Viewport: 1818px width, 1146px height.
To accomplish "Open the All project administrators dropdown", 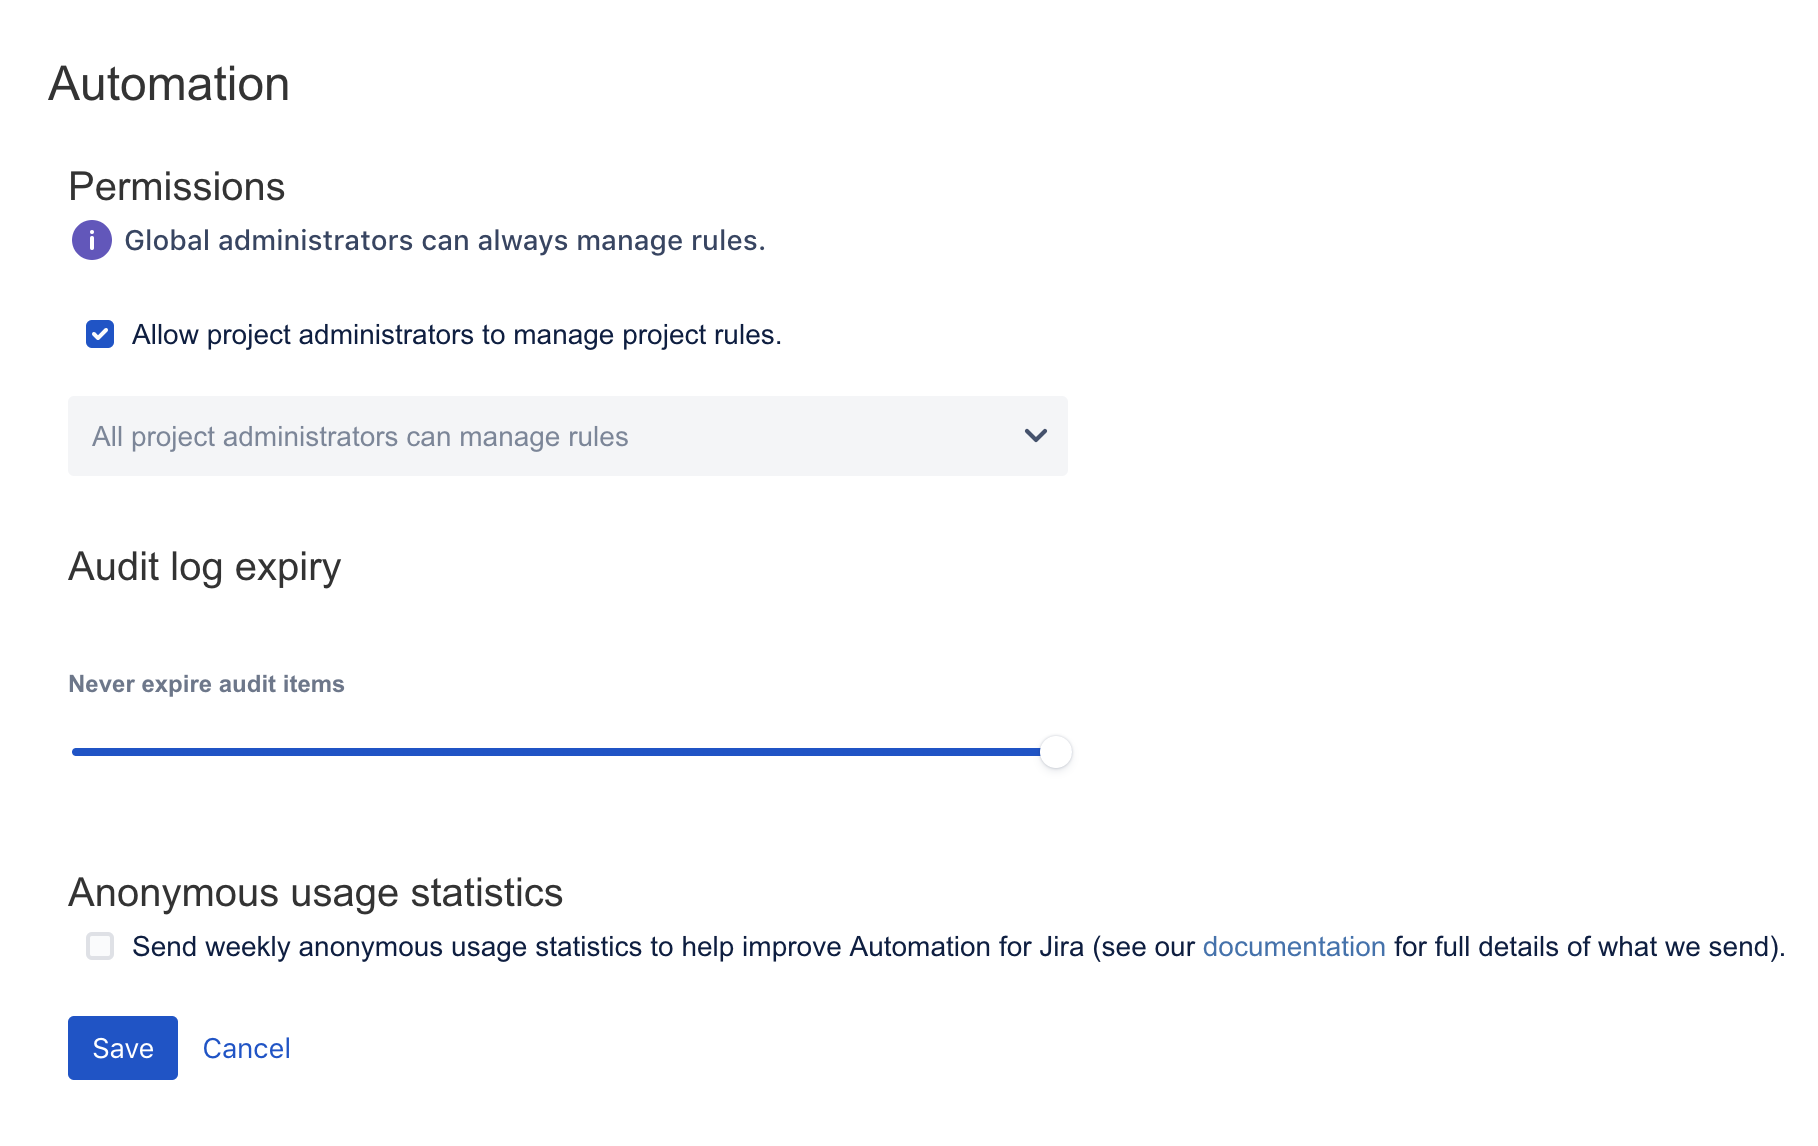I will tap(567, 436).
